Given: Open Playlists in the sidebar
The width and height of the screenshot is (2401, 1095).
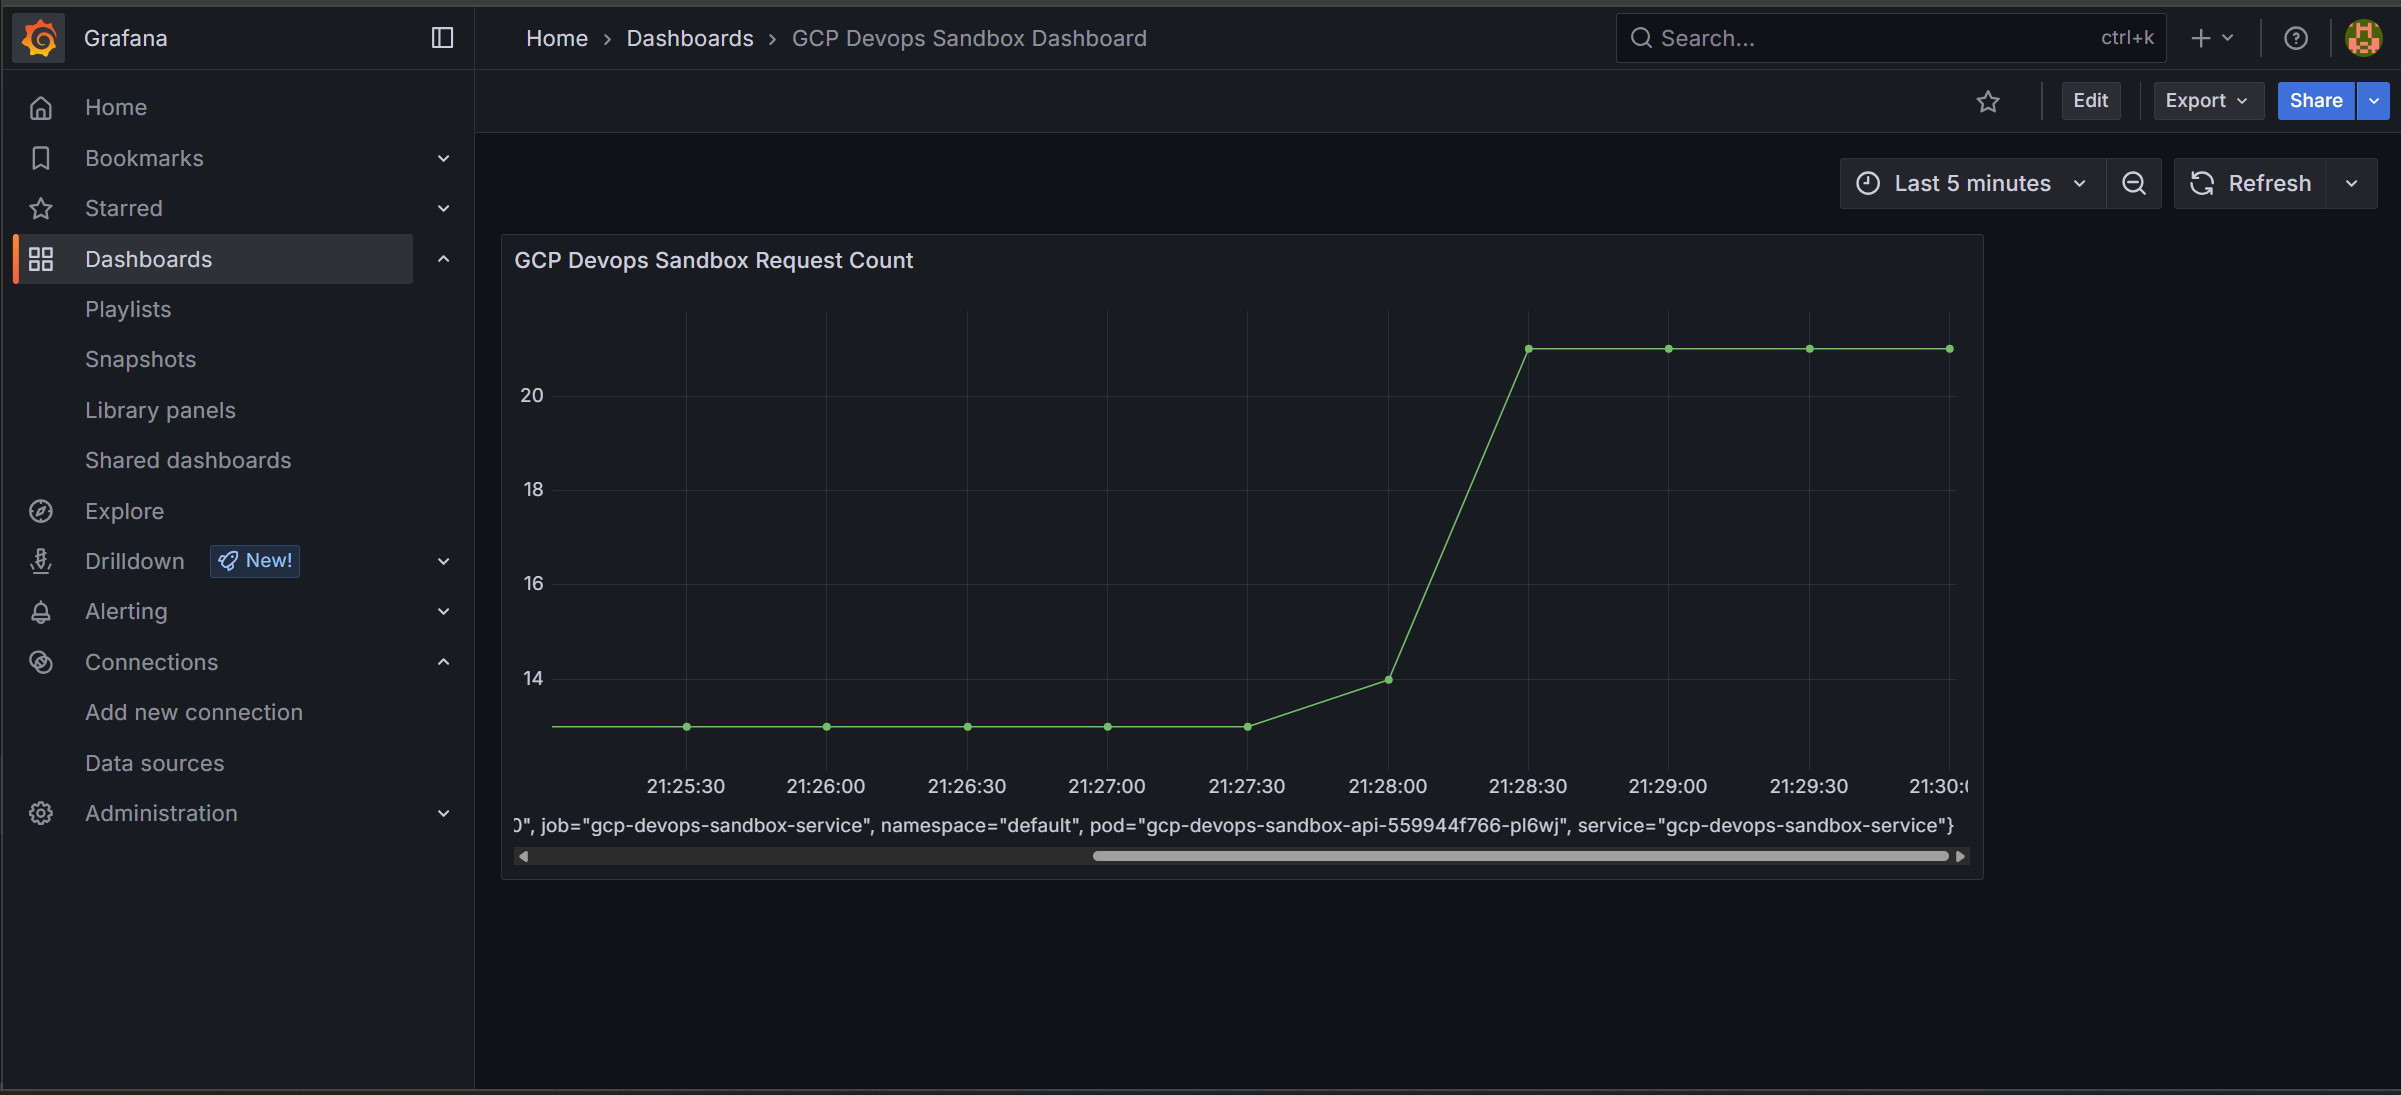Looking at the screenshot, I should [128, 309].
